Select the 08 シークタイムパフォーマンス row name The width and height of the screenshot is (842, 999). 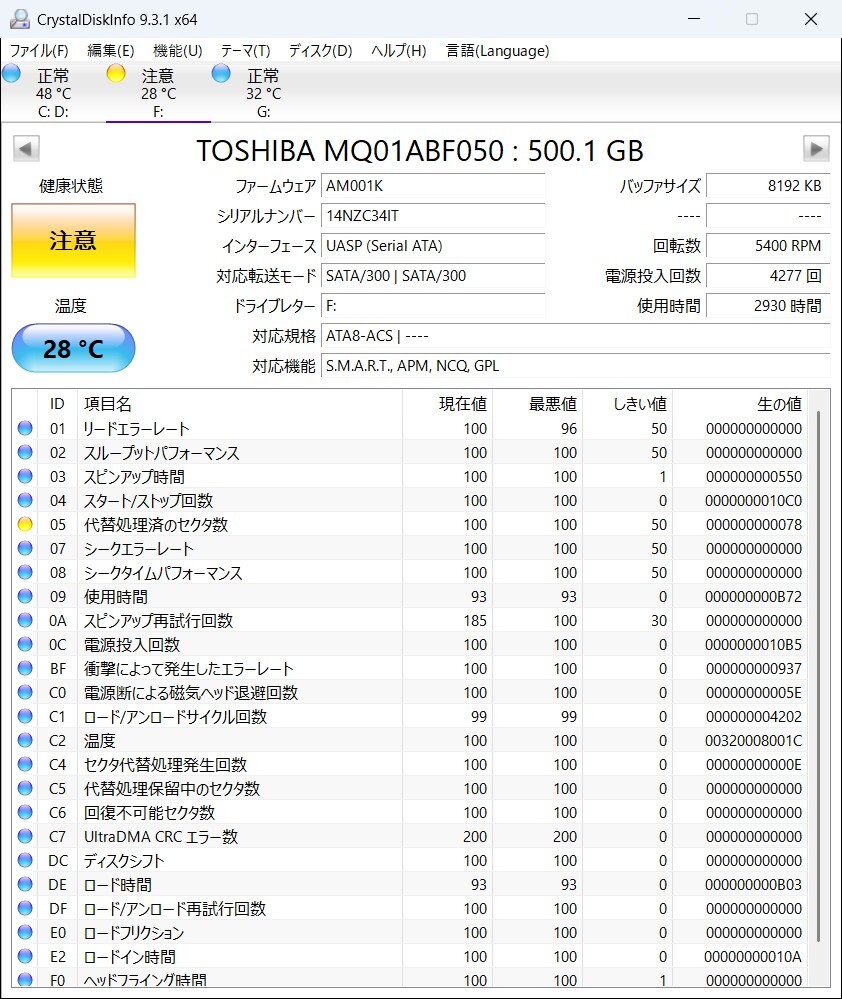[x=163, y=572]
